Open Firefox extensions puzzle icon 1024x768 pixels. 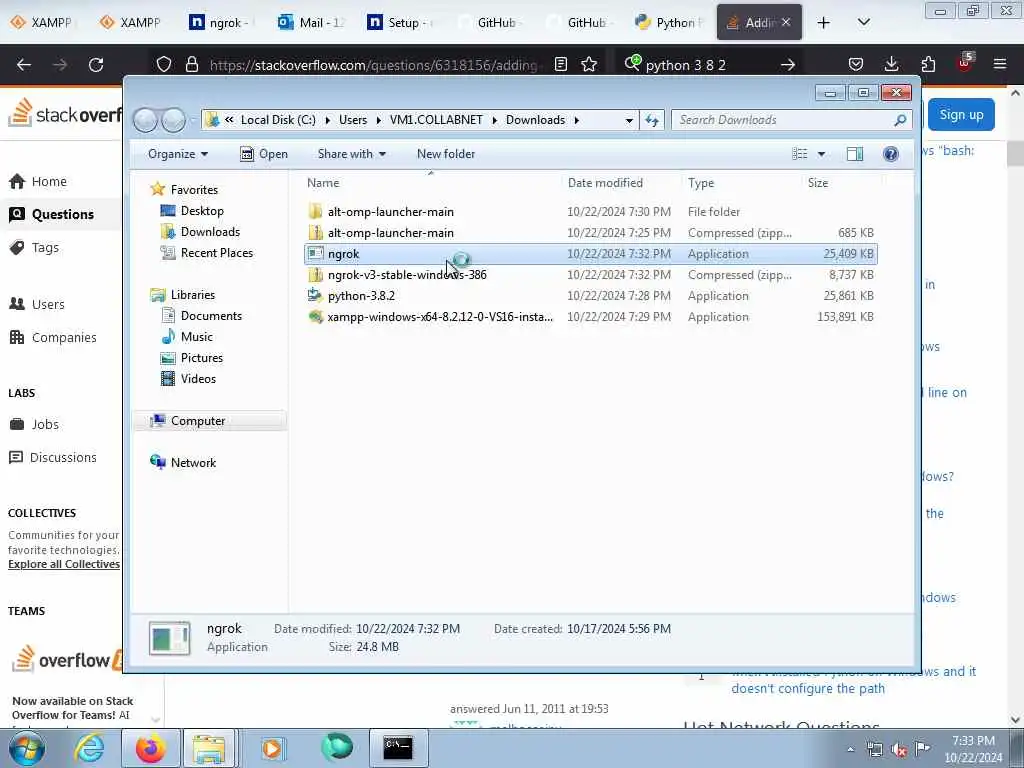928,64
